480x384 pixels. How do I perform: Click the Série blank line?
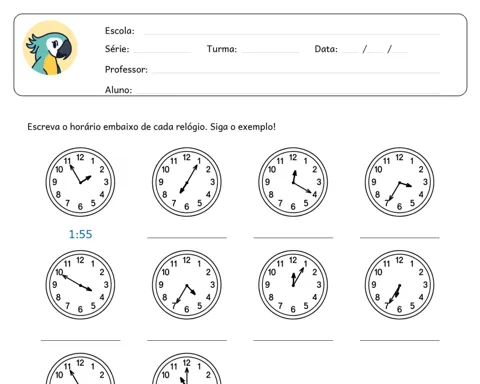point(163,52)
